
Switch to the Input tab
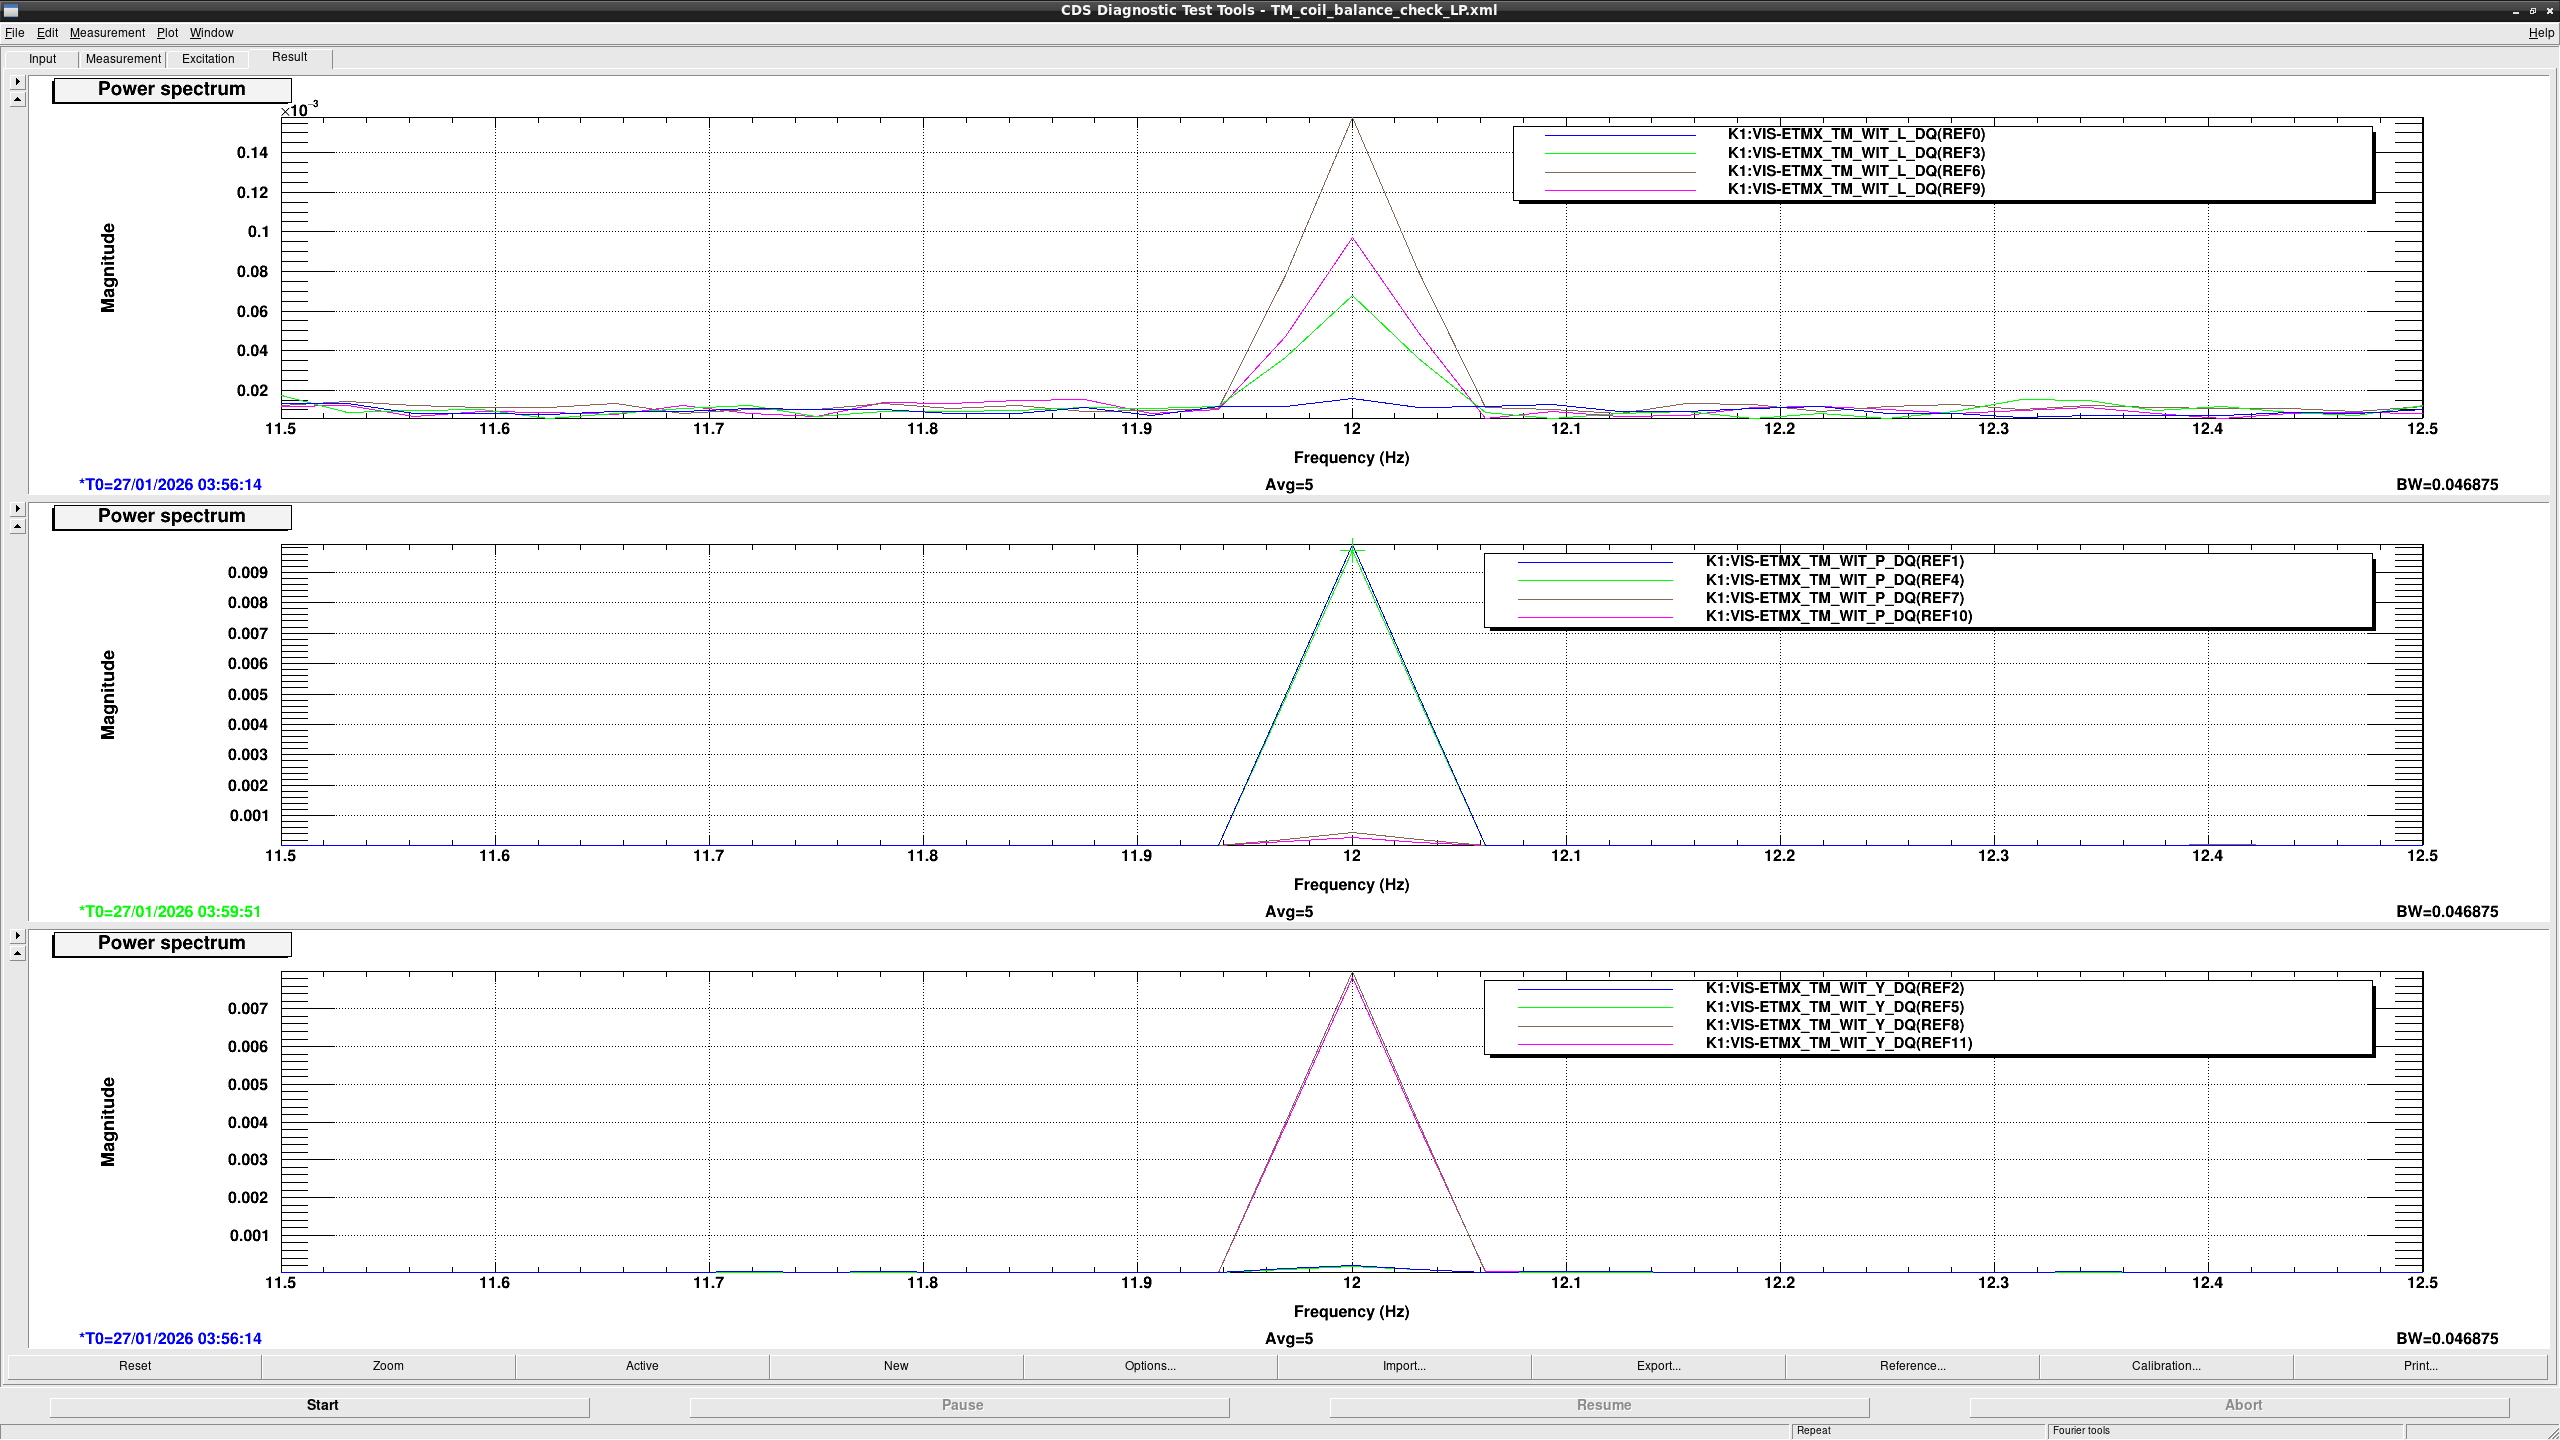(x=43, y=59)
